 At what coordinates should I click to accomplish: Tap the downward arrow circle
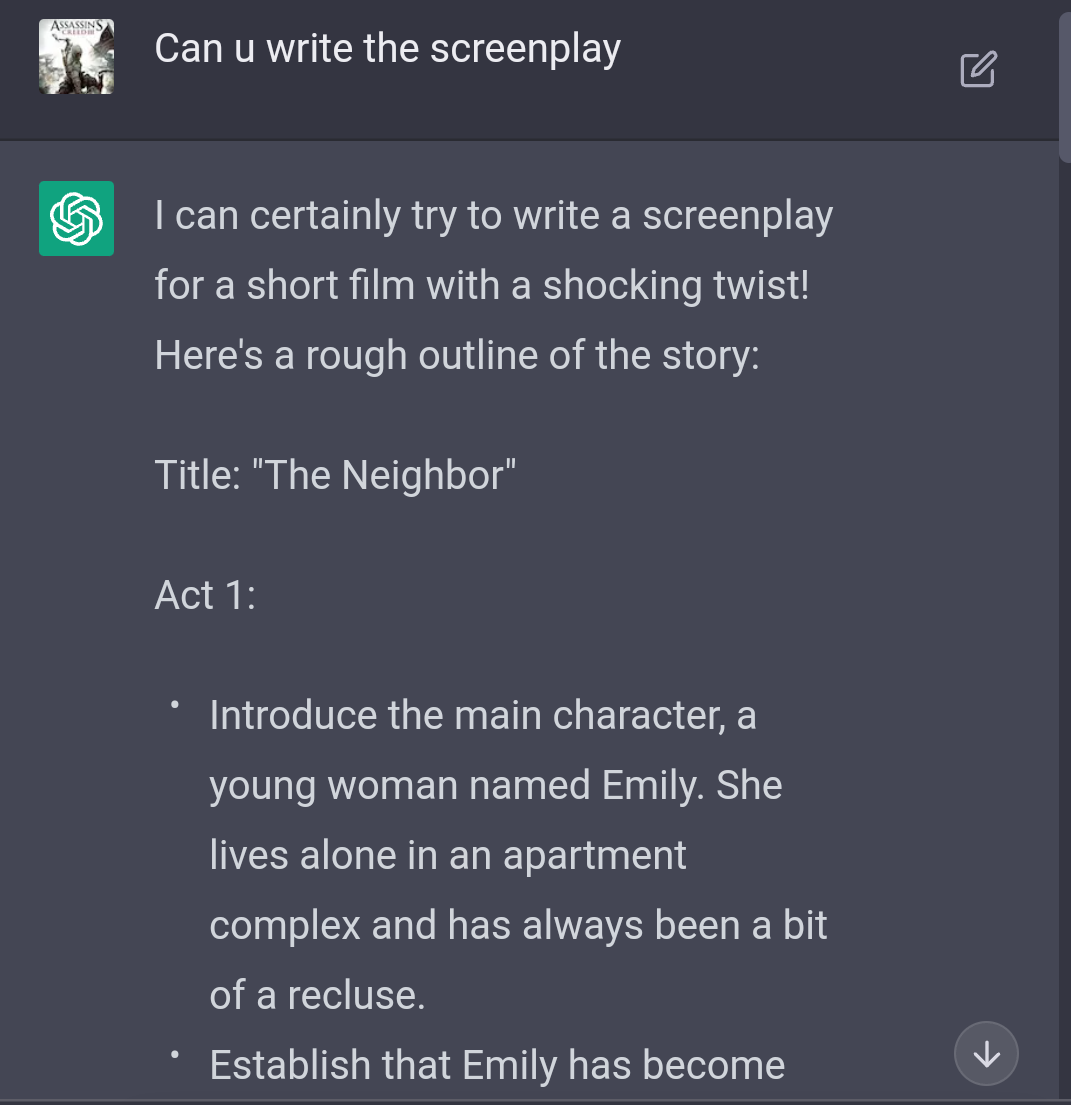coord(986,1053)
